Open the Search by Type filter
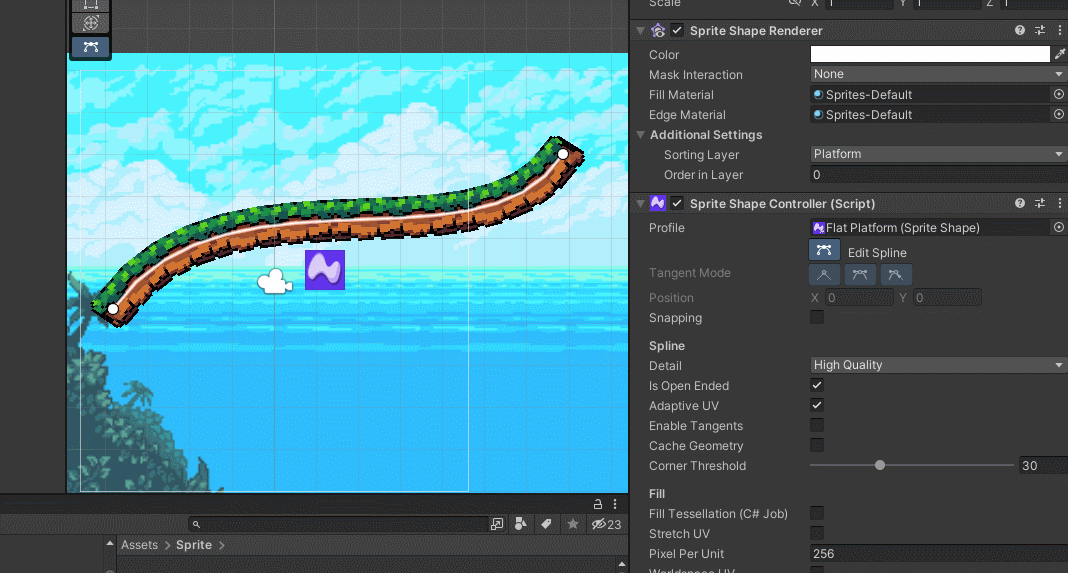1068x573 pixels. [x=521, y=524]
